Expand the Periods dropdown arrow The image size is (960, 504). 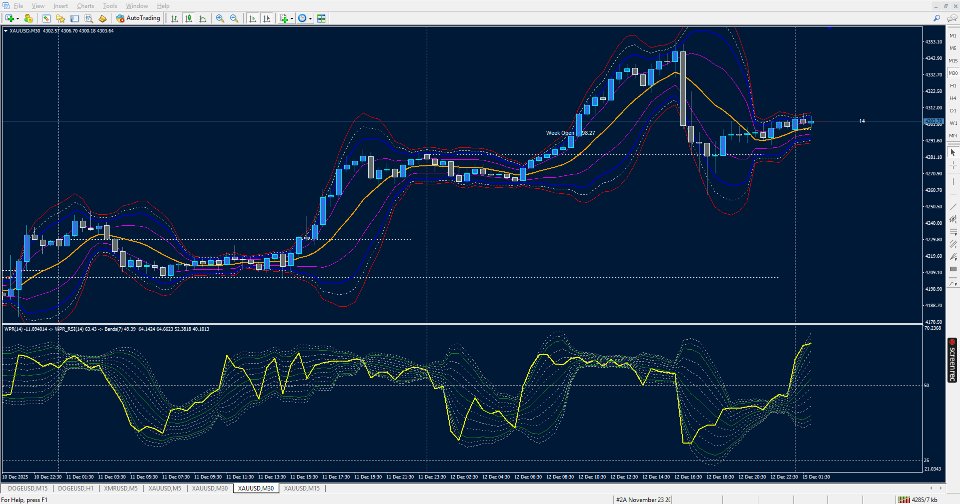point(310,18)
